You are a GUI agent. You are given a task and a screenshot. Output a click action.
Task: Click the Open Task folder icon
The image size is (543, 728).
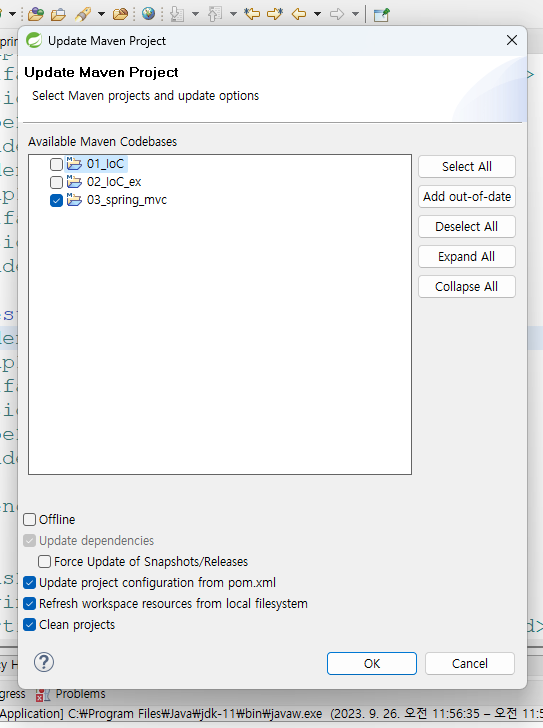(x=58, y=14)
